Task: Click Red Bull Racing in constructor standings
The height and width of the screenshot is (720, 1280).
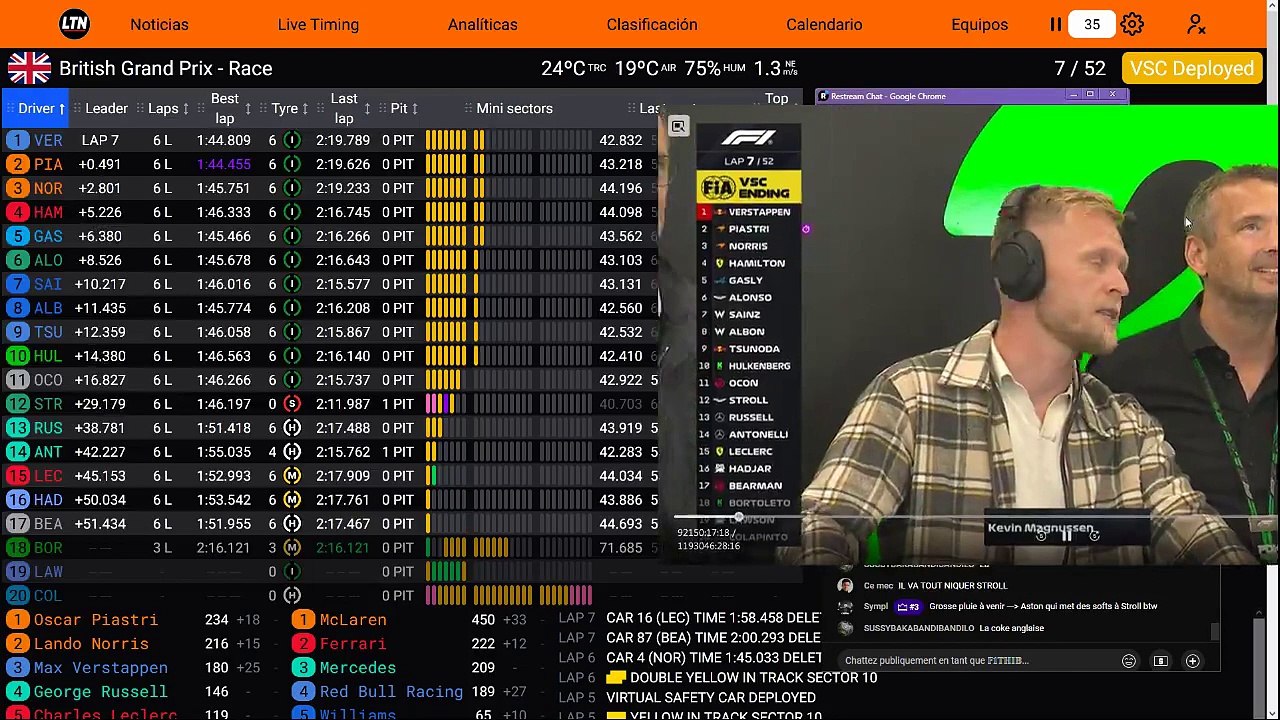Action: [x=391, y=692]
